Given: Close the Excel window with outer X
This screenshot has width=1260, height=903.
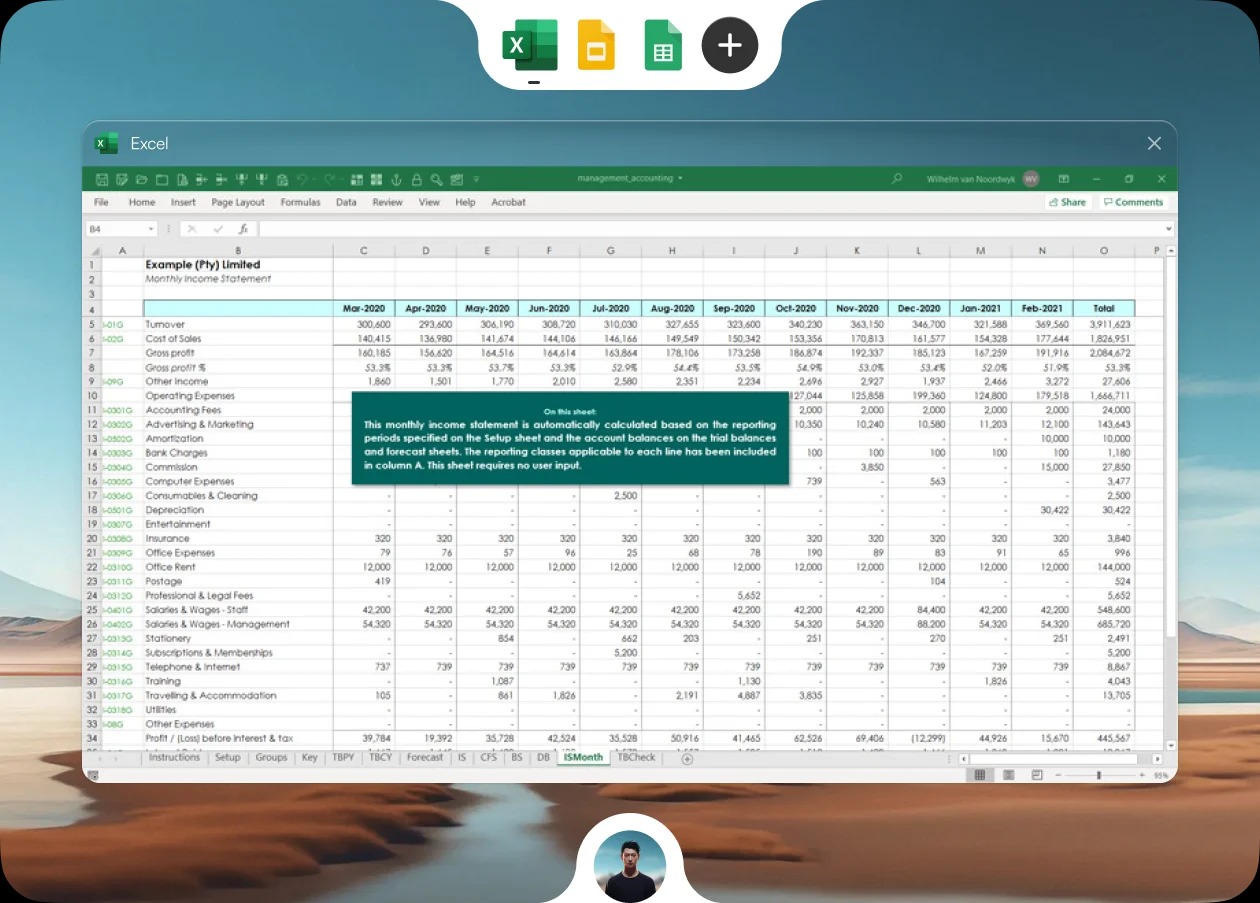Looking at the screenshot, I should click(x=1154, y=144).
